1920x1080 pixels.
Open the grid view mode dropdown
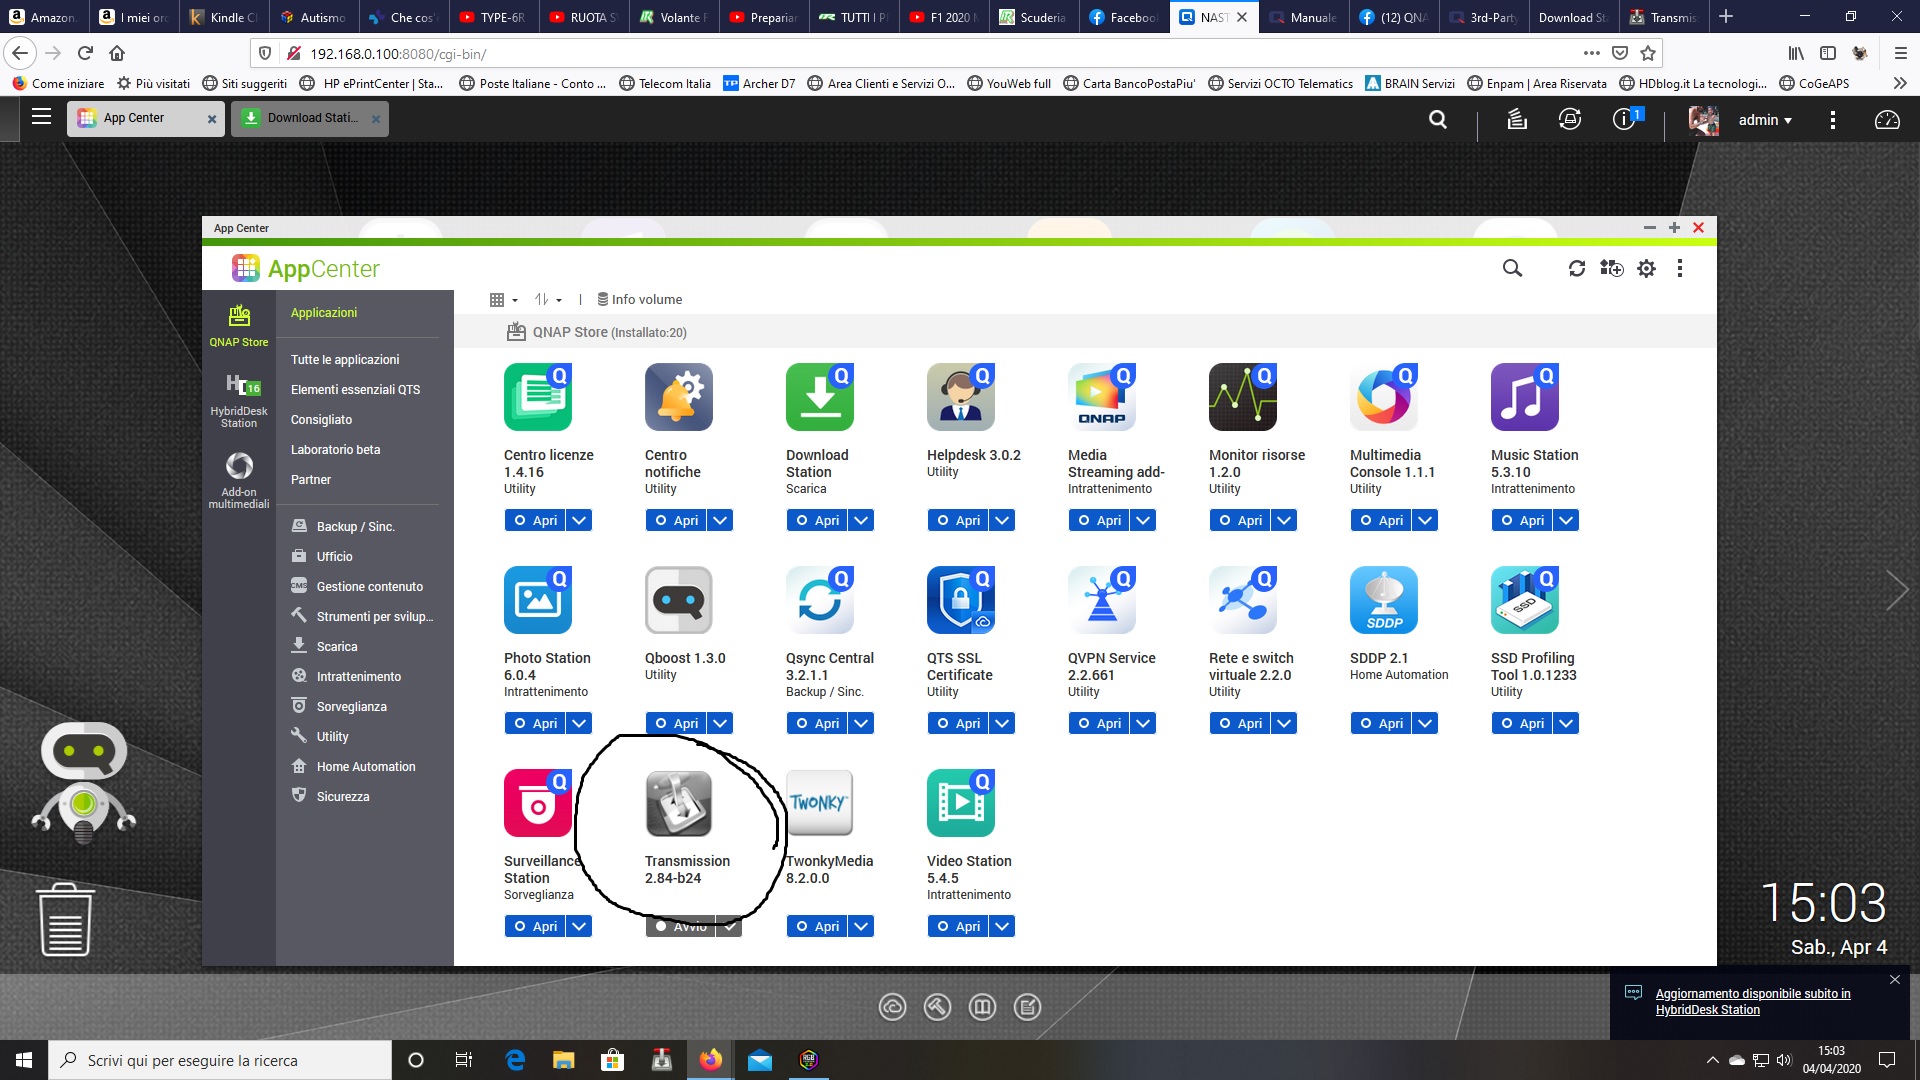click(503, 299)
